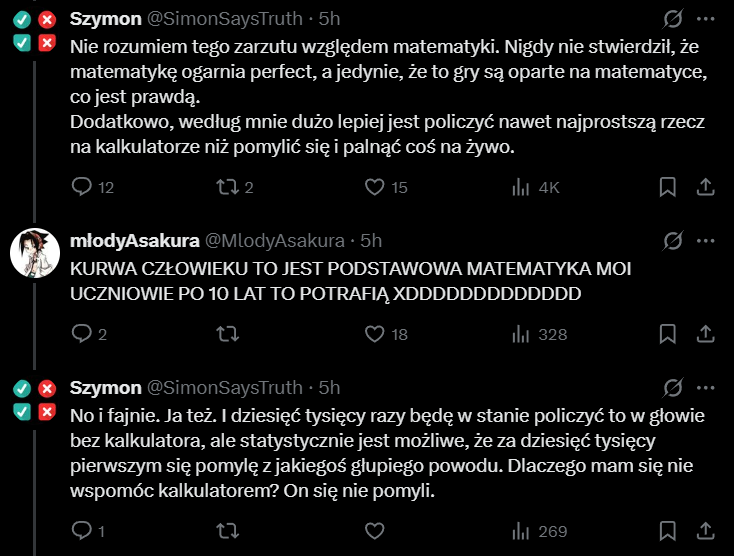Bookmark Szymon's first tweet
Image resolution: width=734 pixels, height=556 pixels.
[x=667, y=187]
